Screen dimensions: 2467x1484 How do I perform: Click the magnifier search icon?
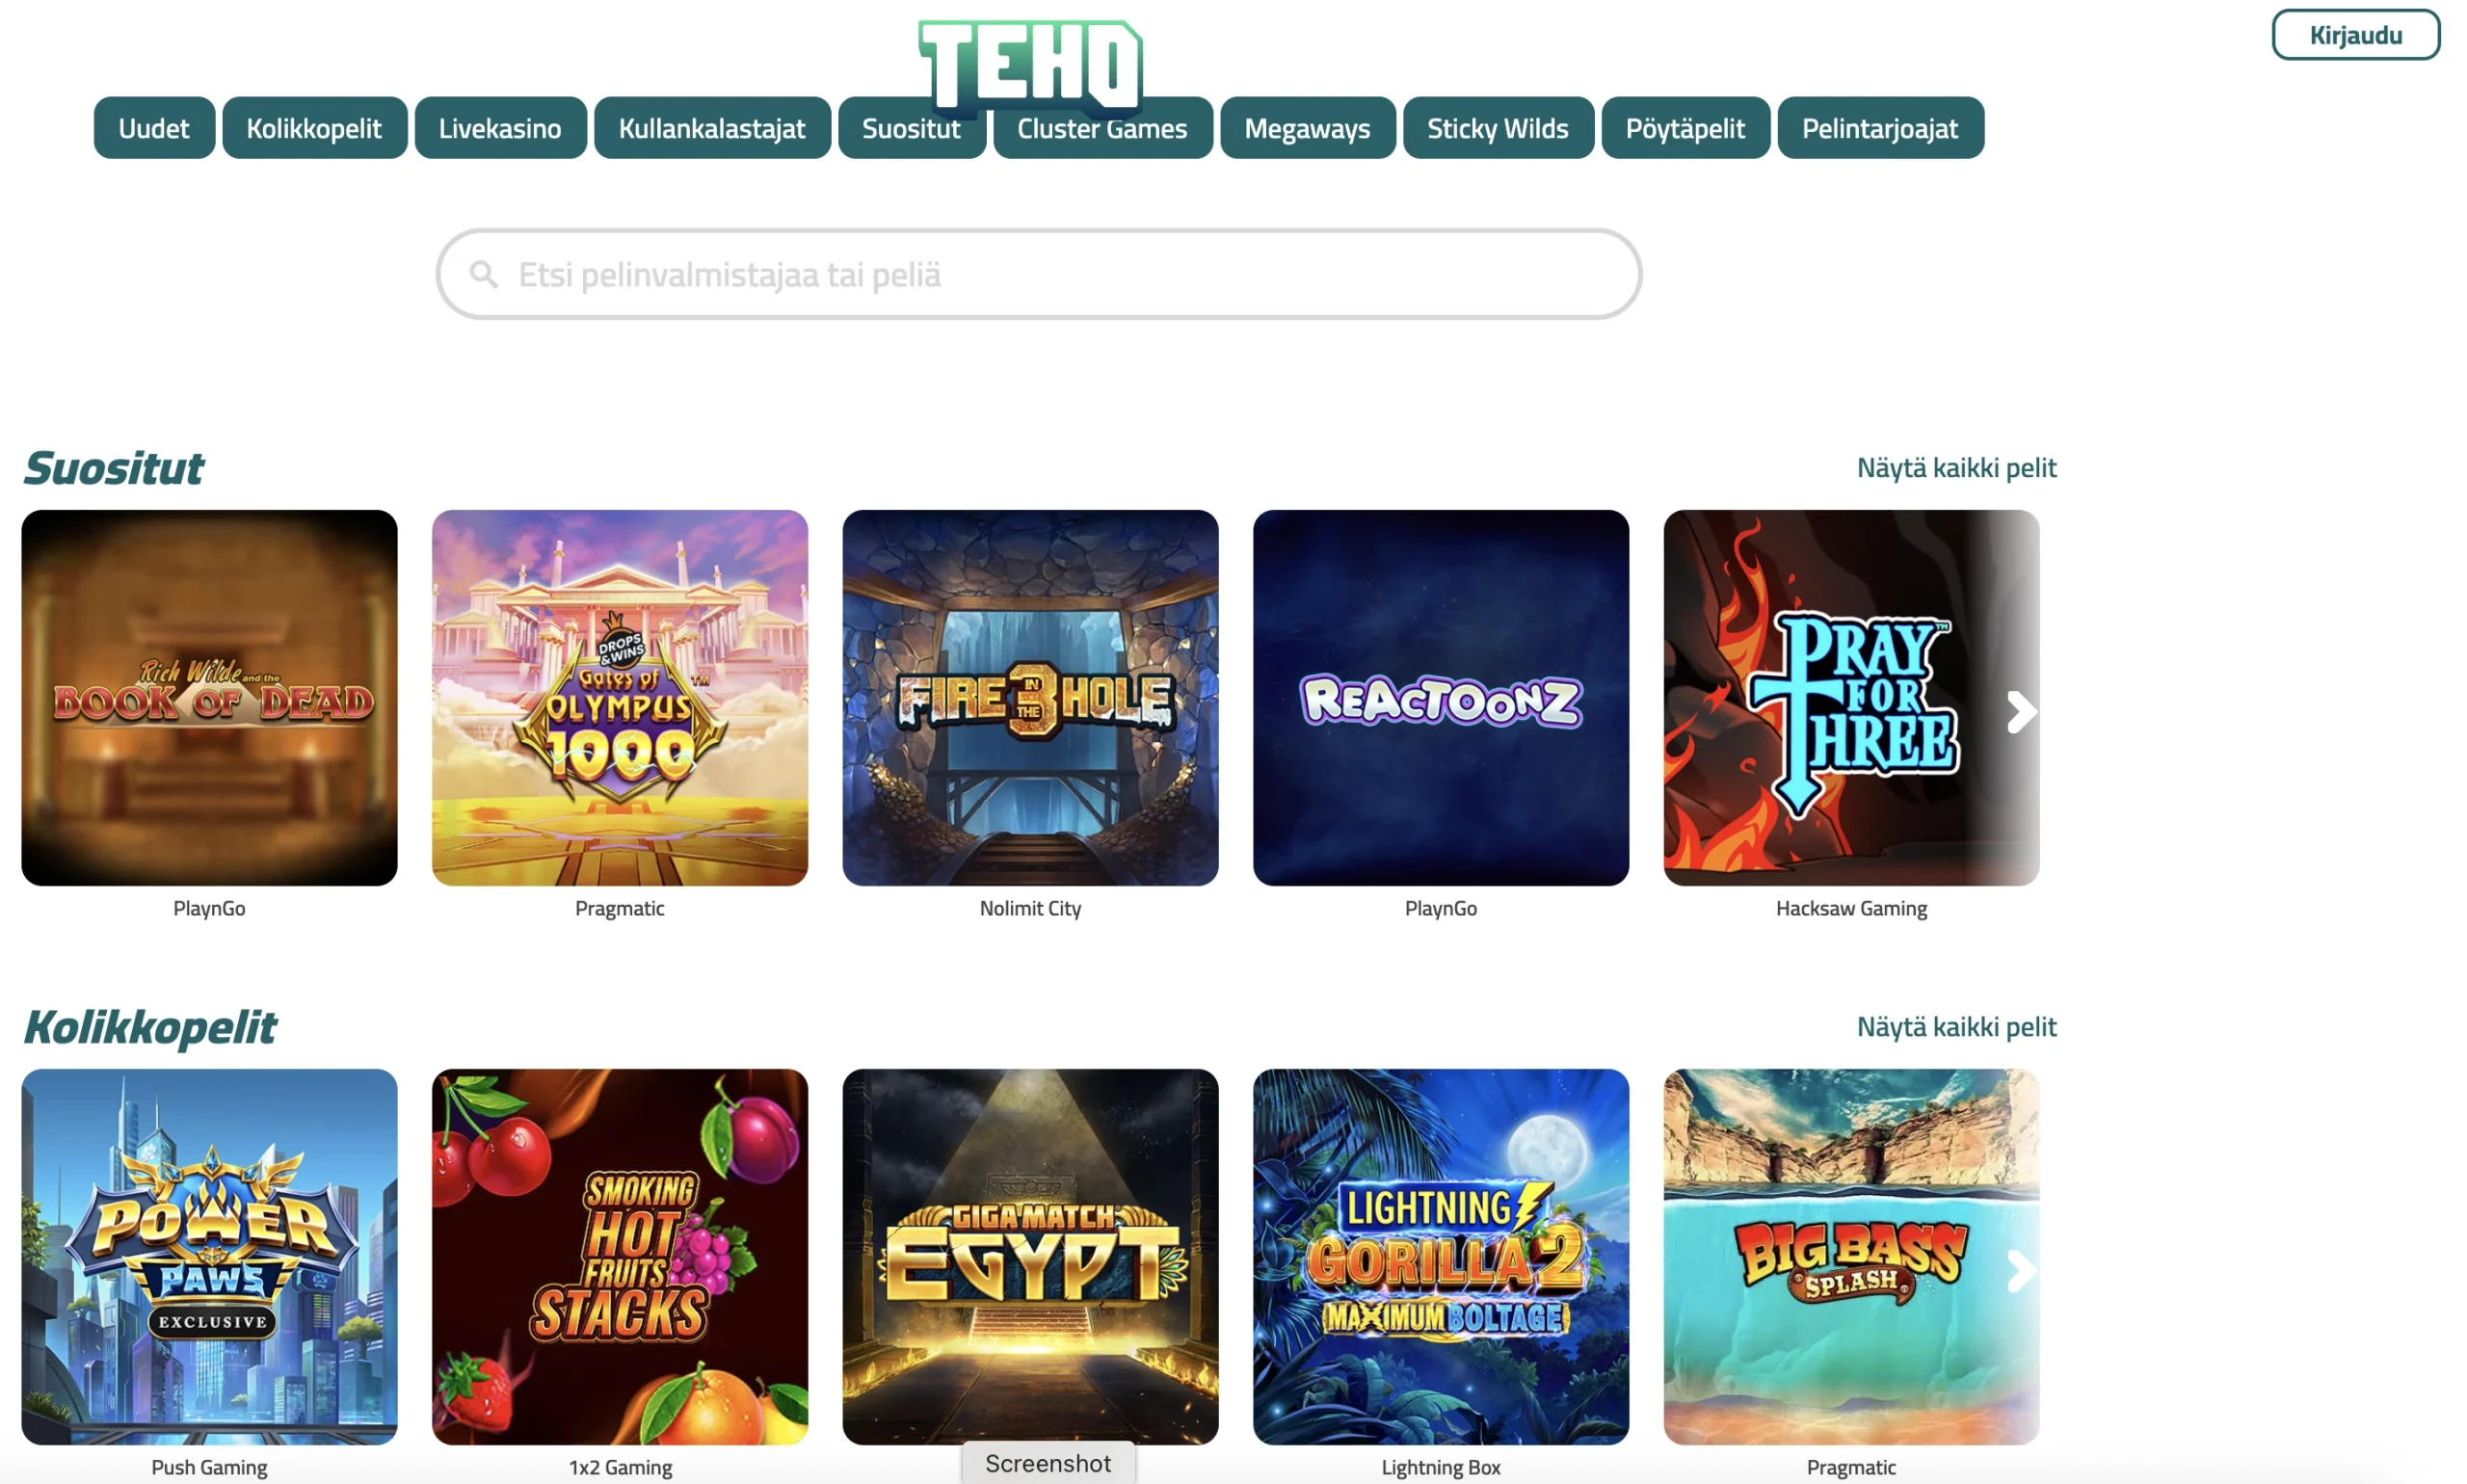pyautogui.click(x=484, y=274)
